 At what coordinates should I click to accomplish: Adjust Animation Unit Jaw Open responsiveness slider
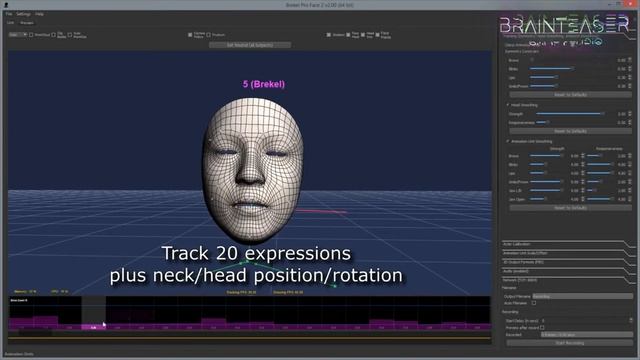tap(600, 199)
